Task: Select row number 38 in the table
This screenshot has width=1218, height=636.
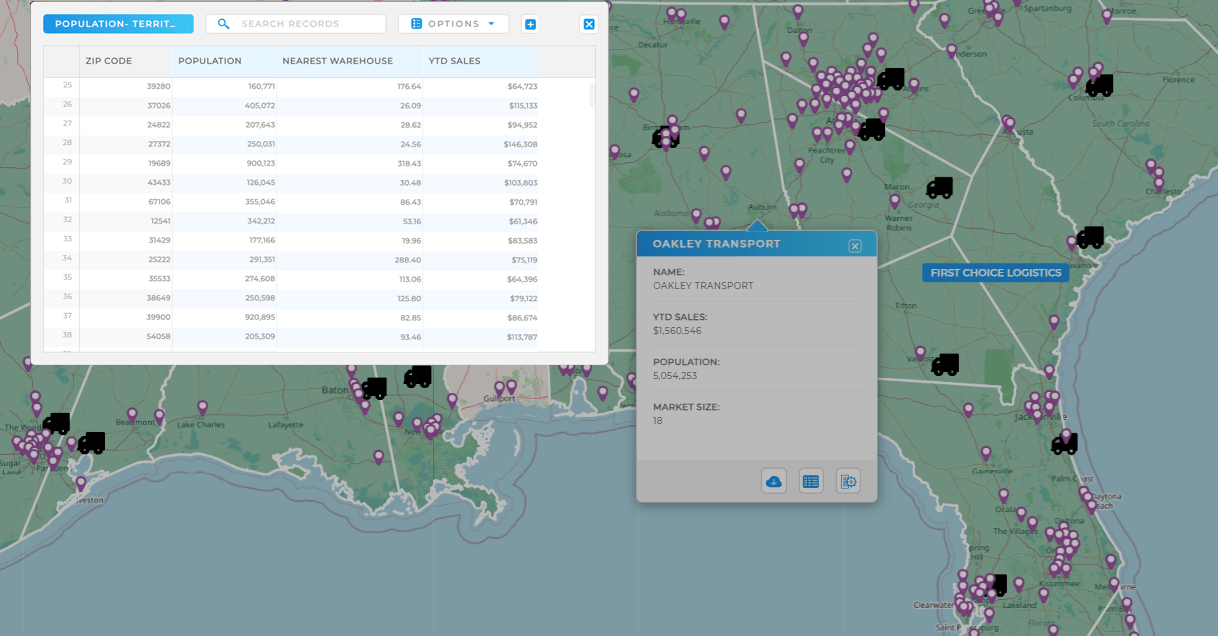Action: coord(68,335)
